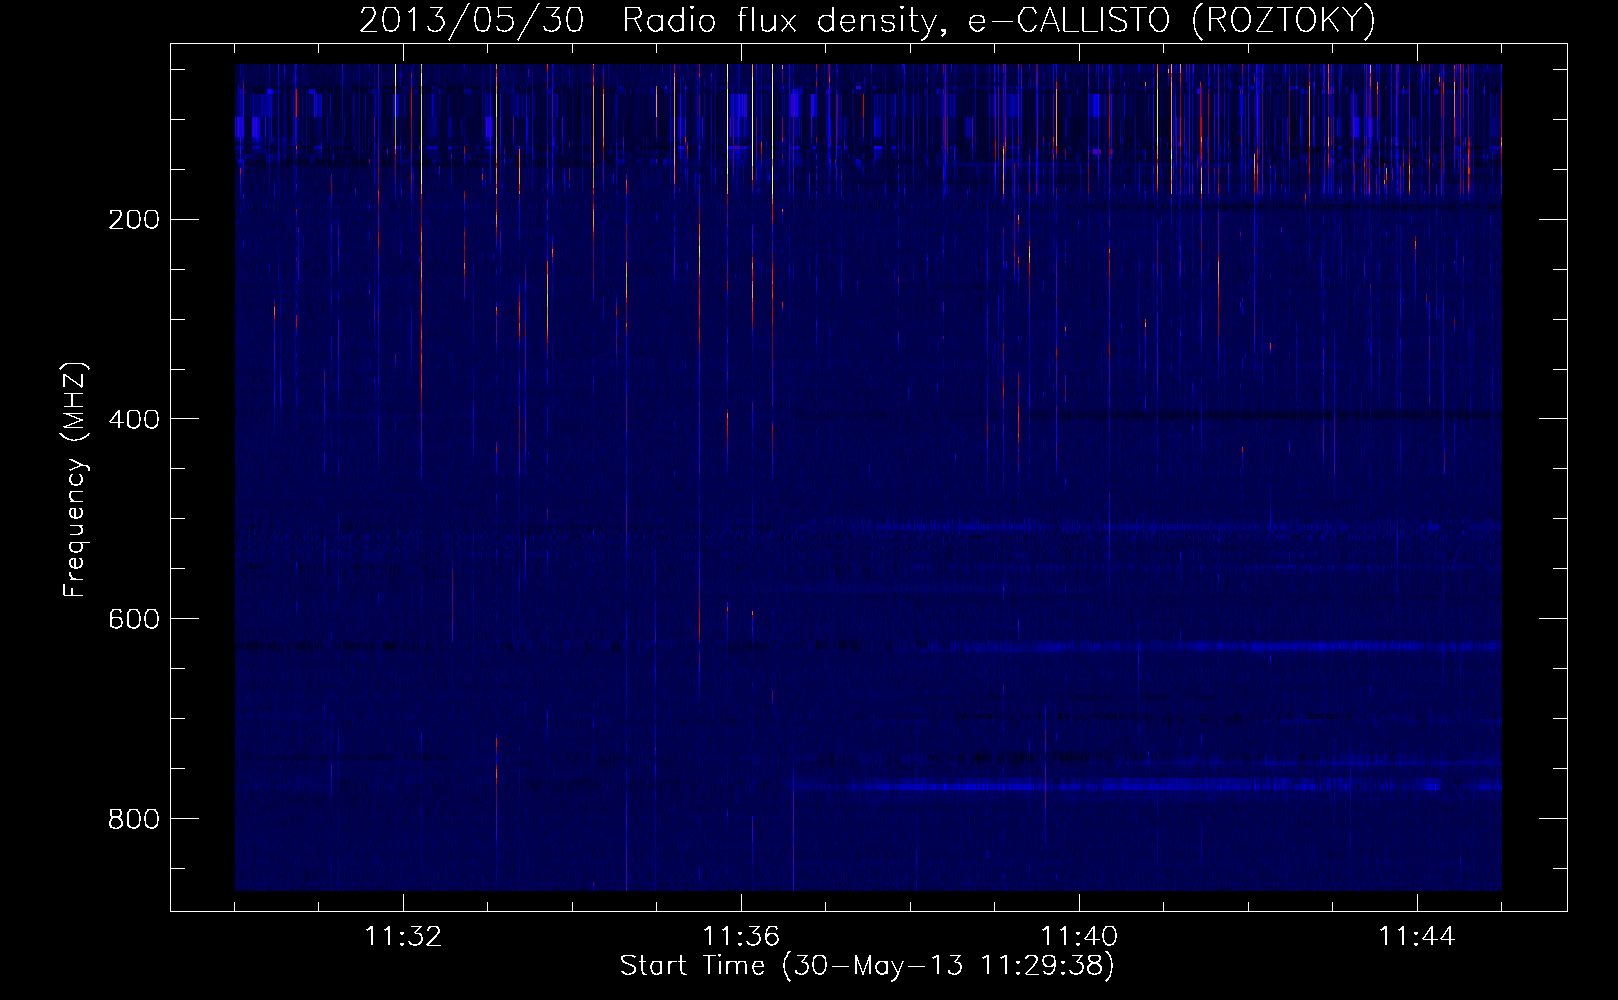The image size is (1618, 1000).
Task: Click the 'Start Time (30-May-13 11:29:38)' axis label
Action: coord(867,966)
